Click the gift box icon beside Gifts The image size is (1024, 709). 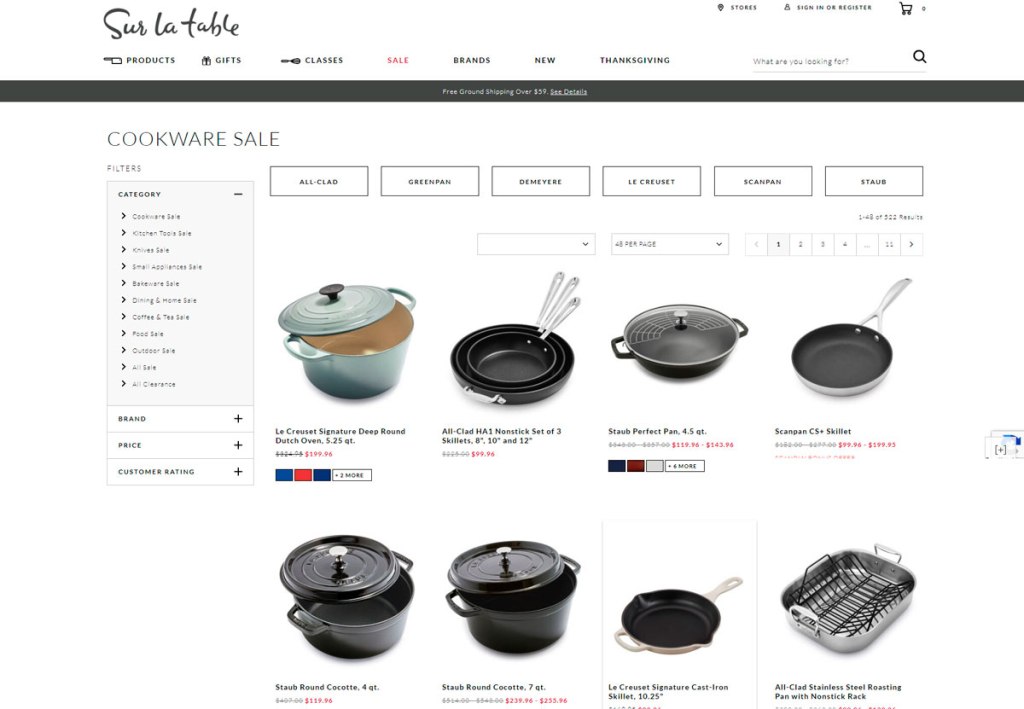click(x=206, y=60)
